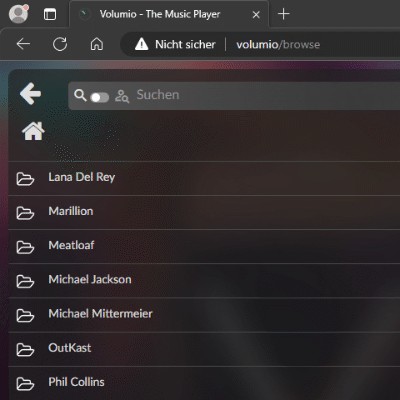Image resolution: width=400 pixels, height=400 pixels.
Task: Open the Lana Del Rey folder
Action: click(204, 178)
